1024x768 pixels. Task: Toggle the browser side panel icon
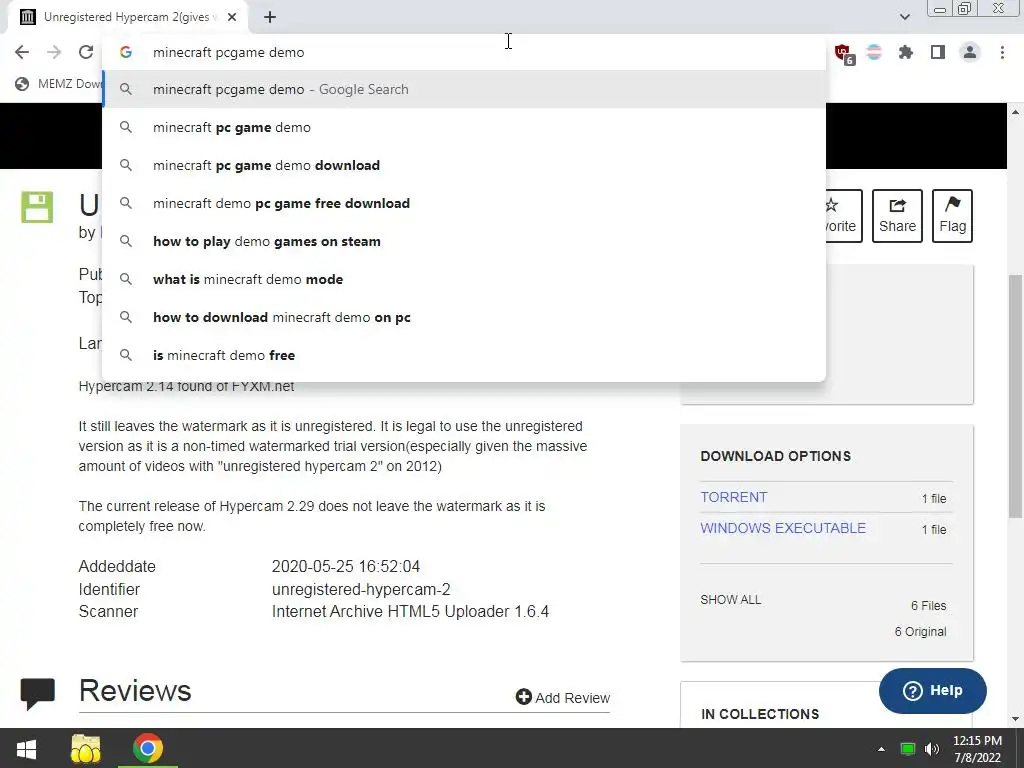(938, 52)
